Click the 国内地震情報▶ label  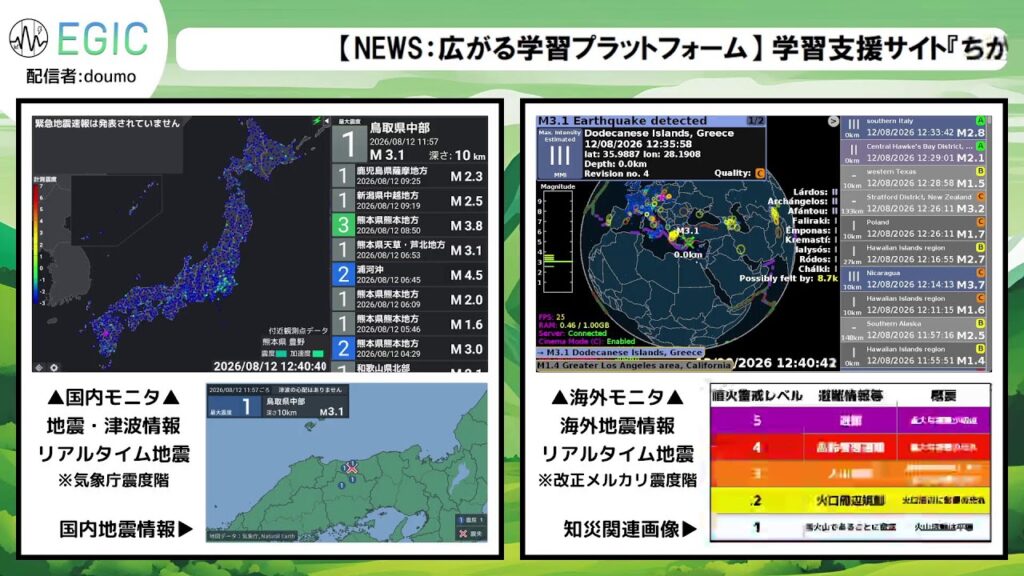(127, 529)
